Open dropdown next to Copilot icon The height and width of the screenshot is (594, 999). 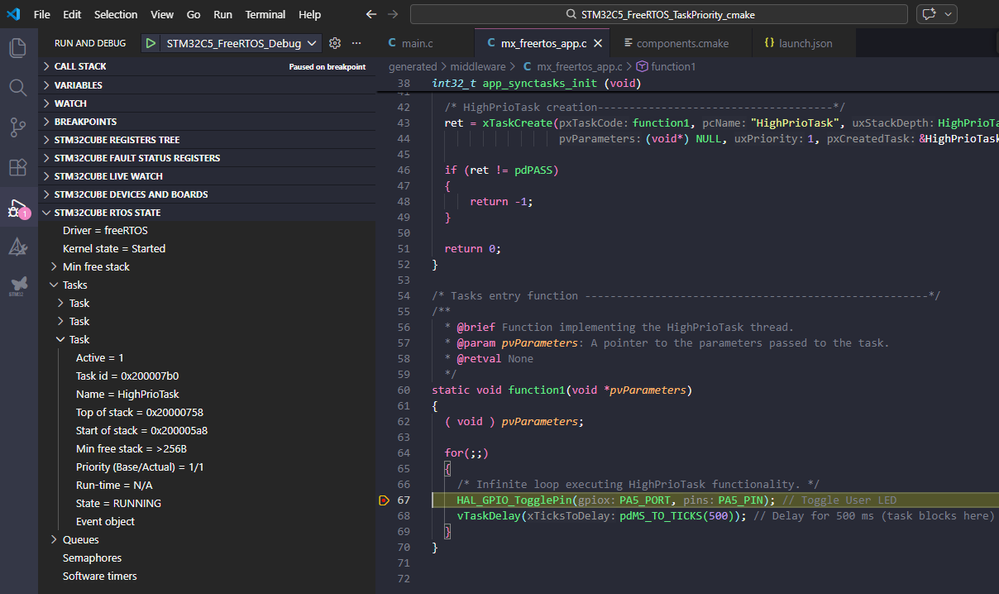[x=948, y=14]
